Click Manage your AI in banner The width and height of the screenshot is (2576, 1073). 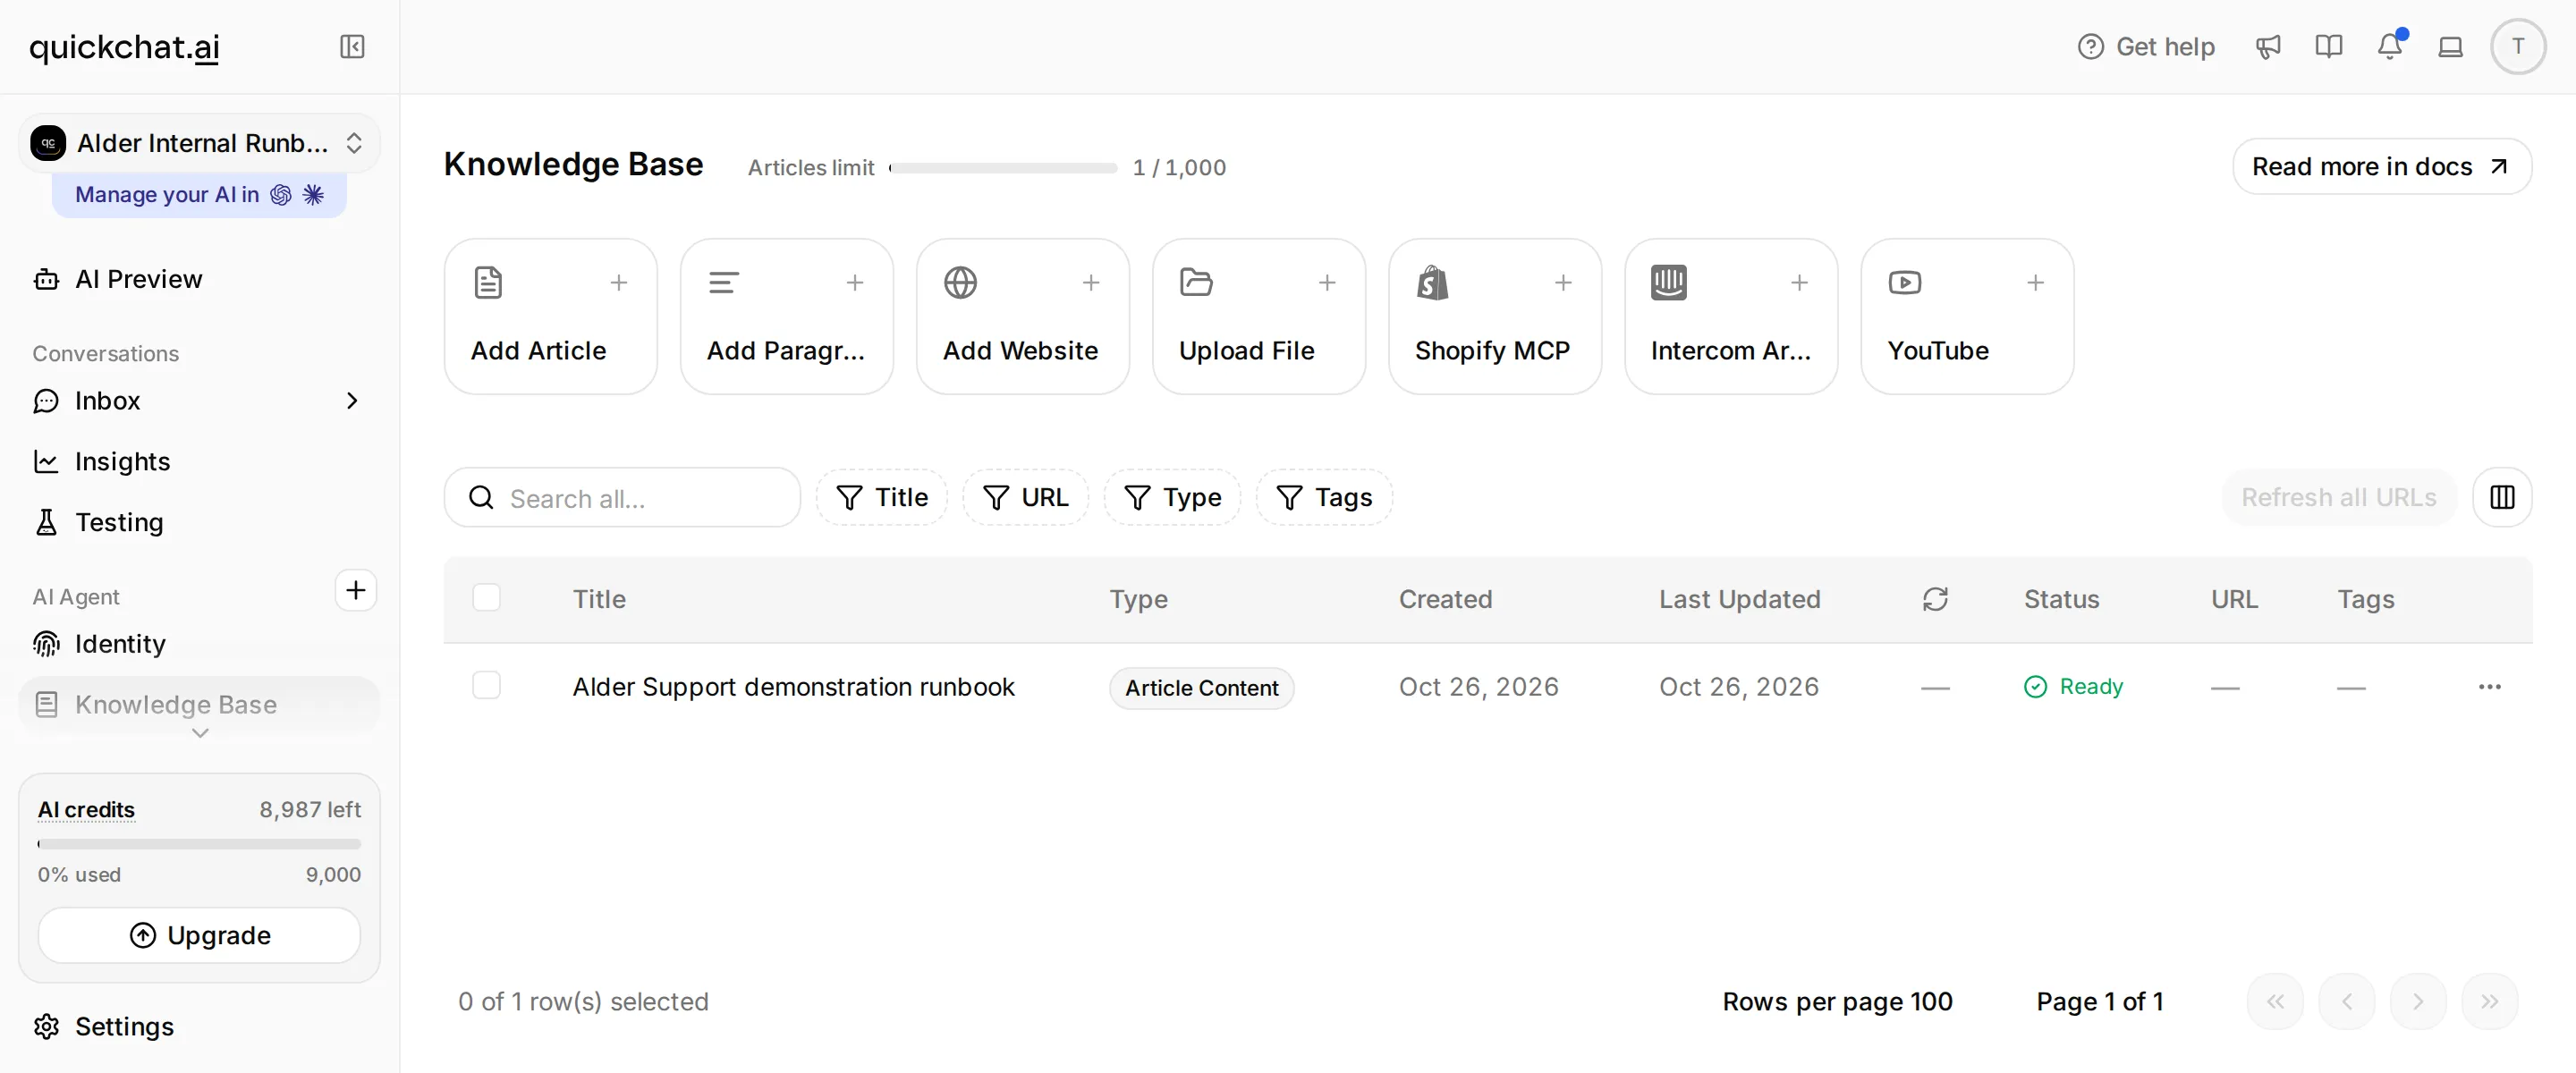(199, 194)
